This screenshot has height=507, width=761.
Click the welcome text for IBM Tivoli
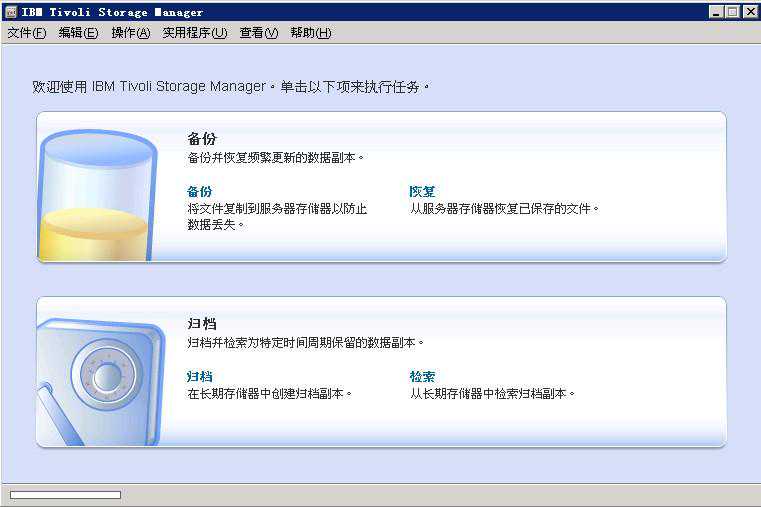(x=231, y=87)
